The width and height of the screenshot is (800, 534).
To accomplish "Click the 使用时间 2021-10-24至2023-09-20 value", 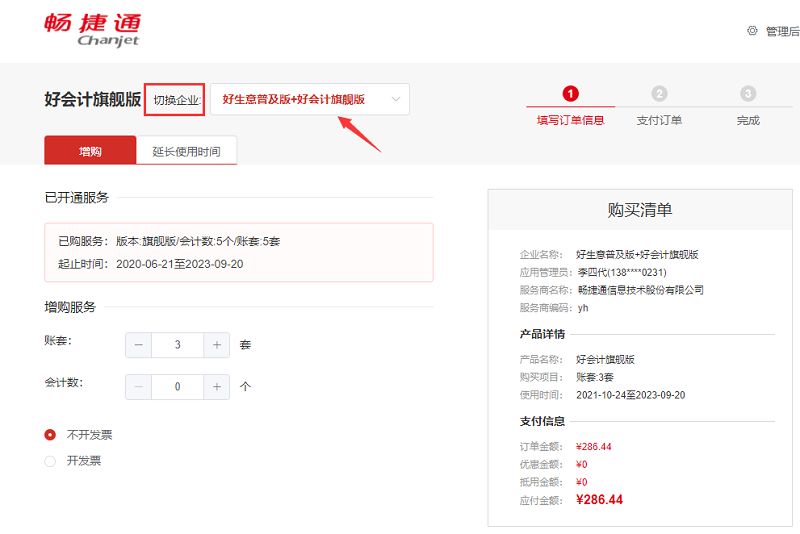I will click(x=631, y=395).
